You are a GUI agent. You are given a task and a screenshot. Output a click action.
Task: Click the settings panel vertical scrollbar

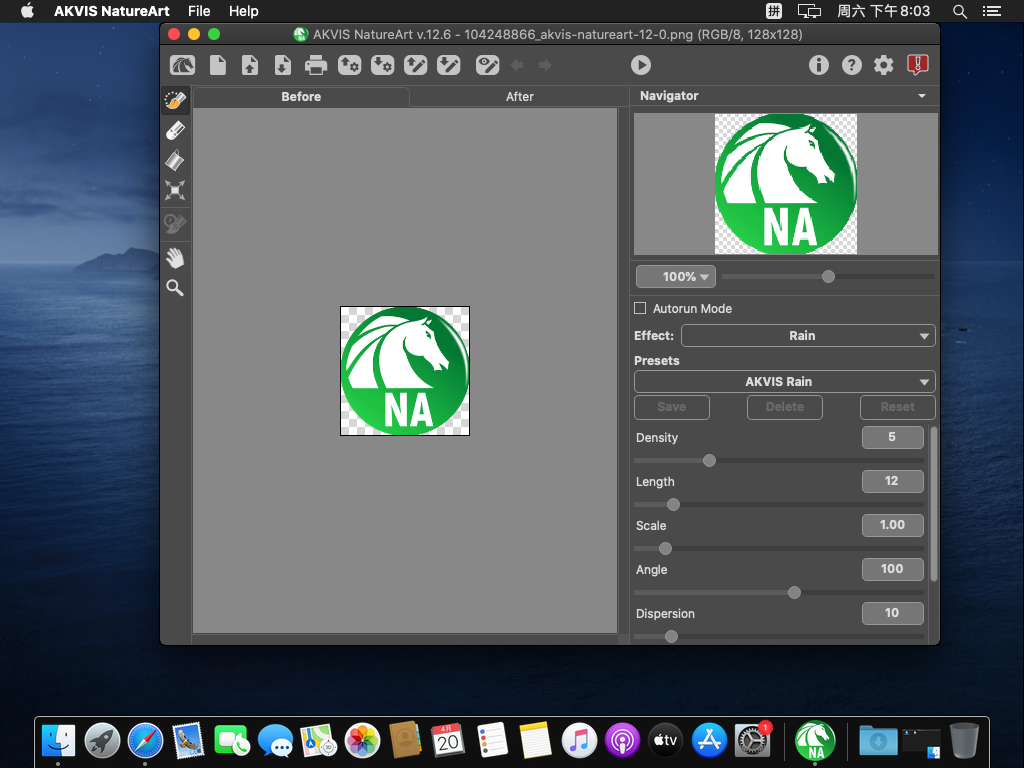pyautogui.click(x=933, y=504)
